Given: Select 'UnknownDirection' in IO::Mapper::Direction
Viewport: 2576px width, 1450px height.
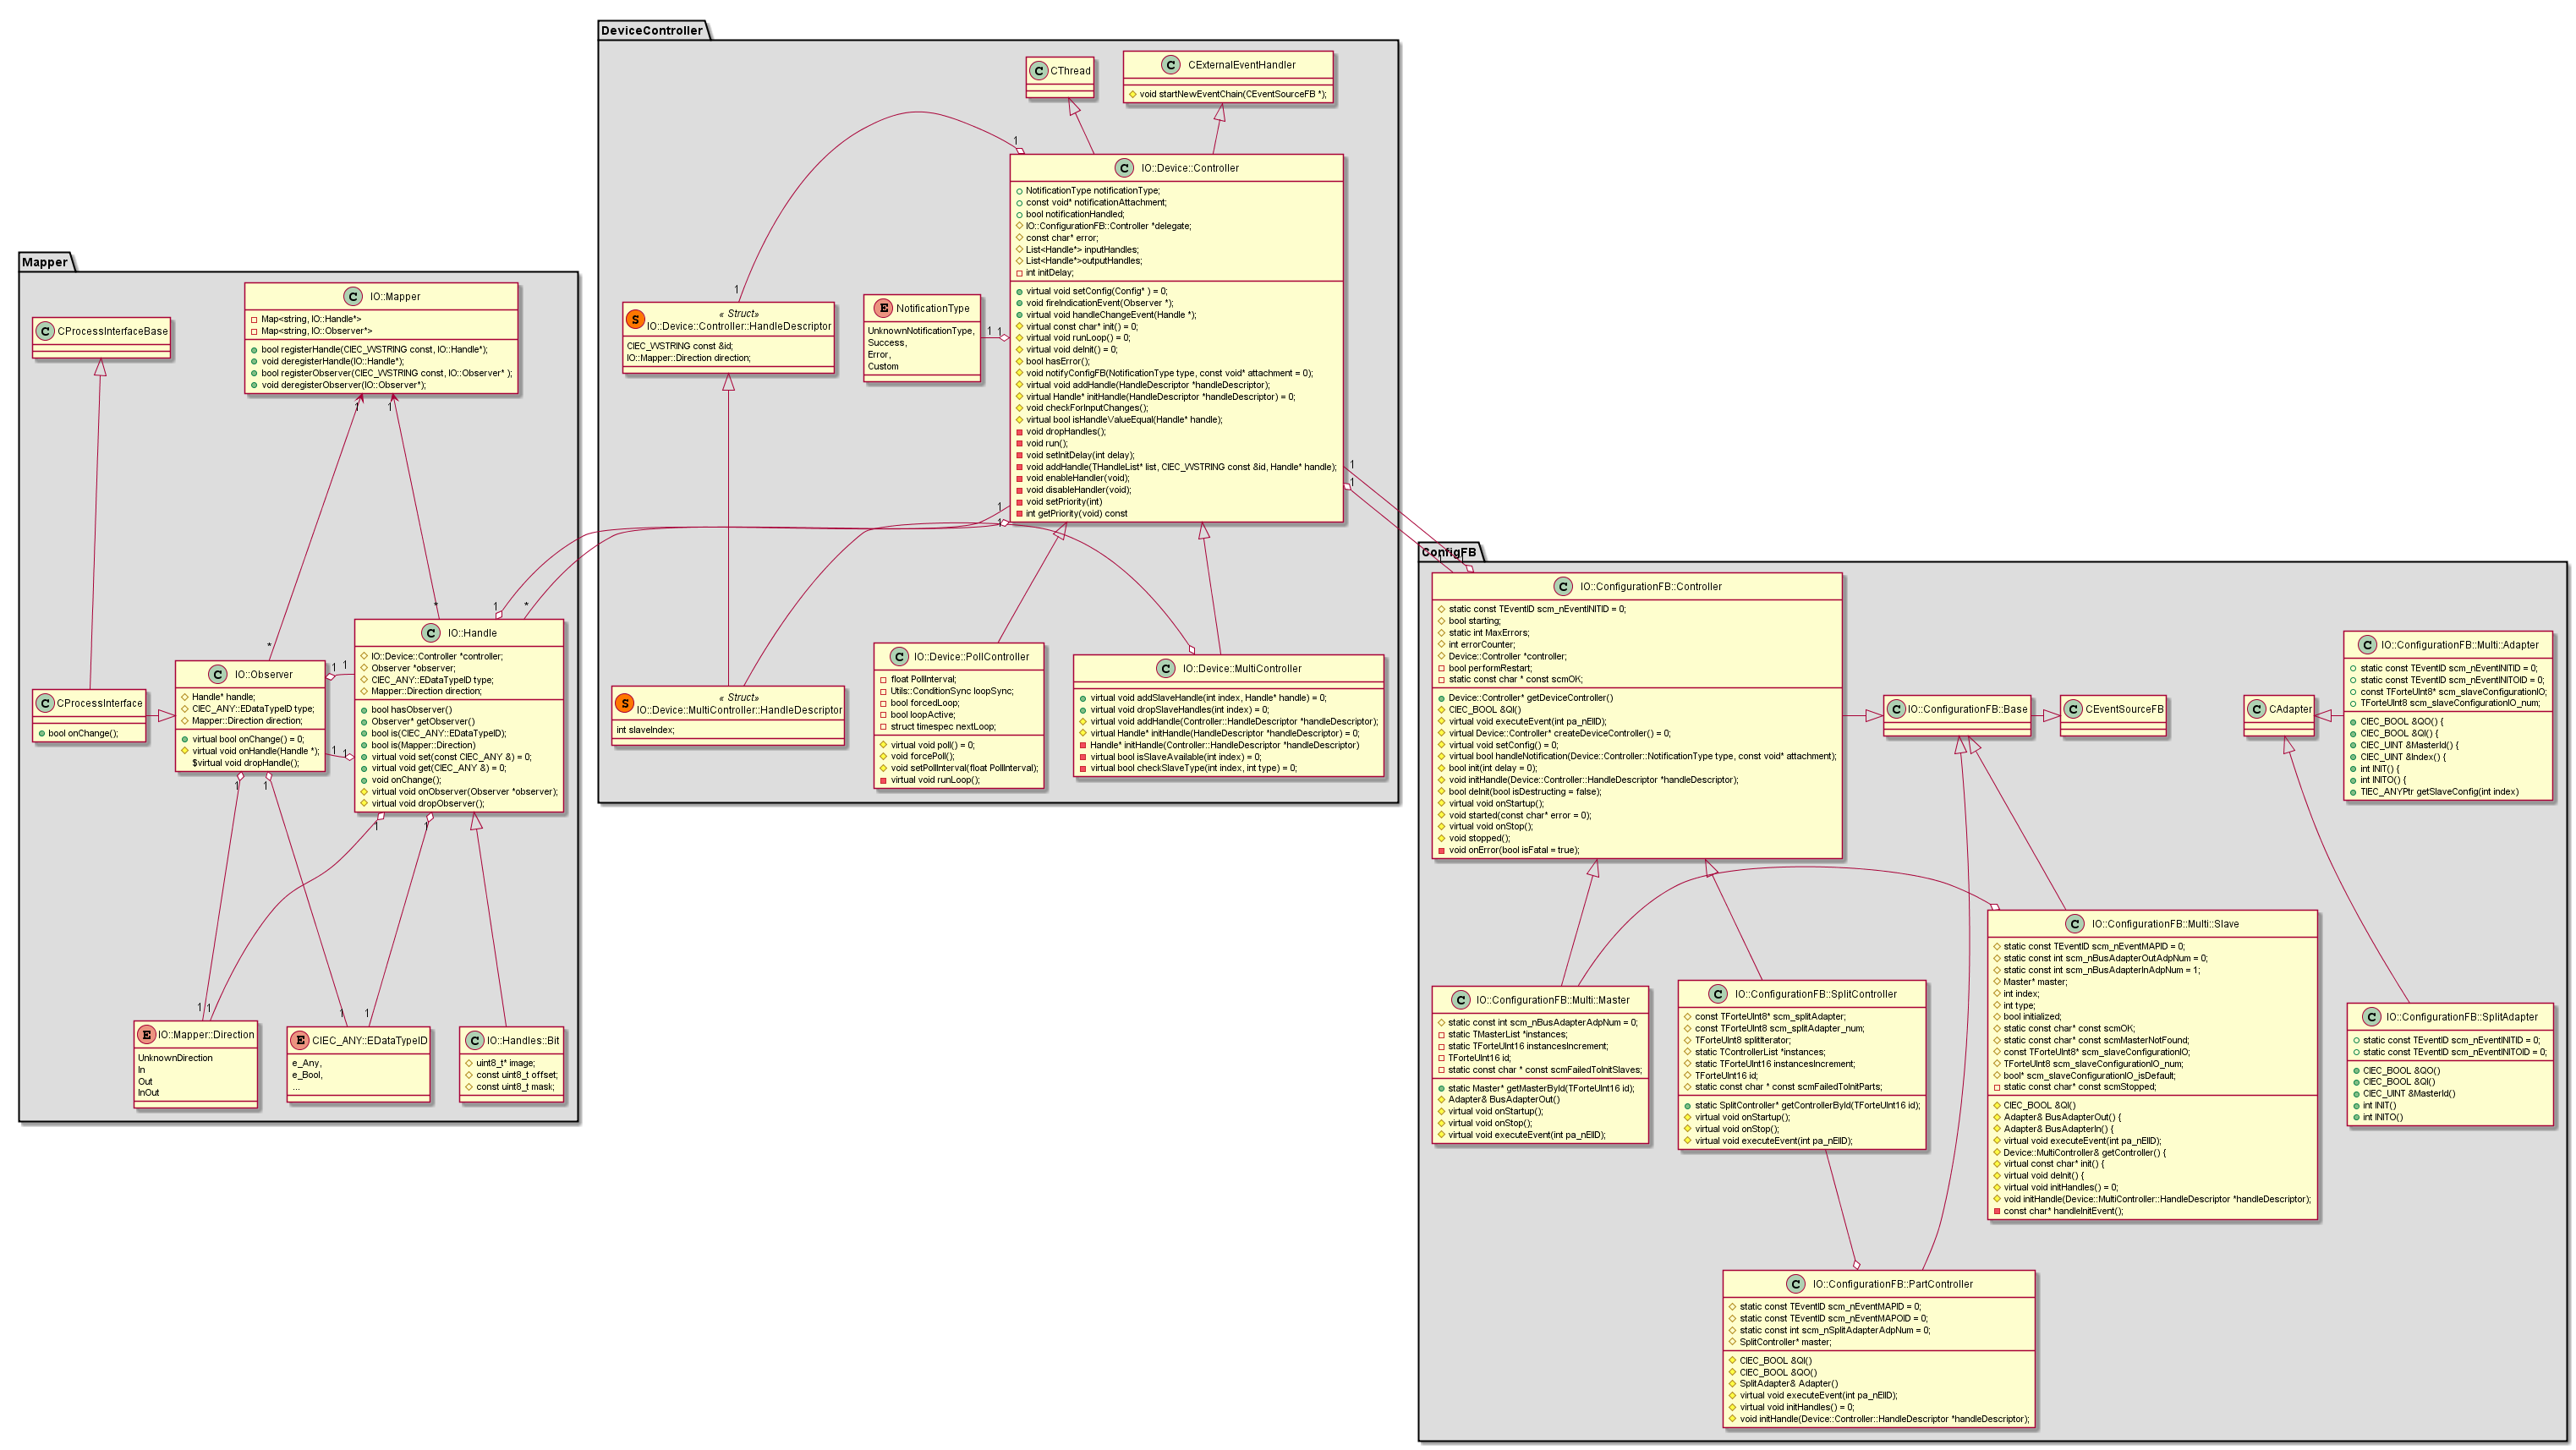Looking at the screenshot, I should (x=175, y=1058).
